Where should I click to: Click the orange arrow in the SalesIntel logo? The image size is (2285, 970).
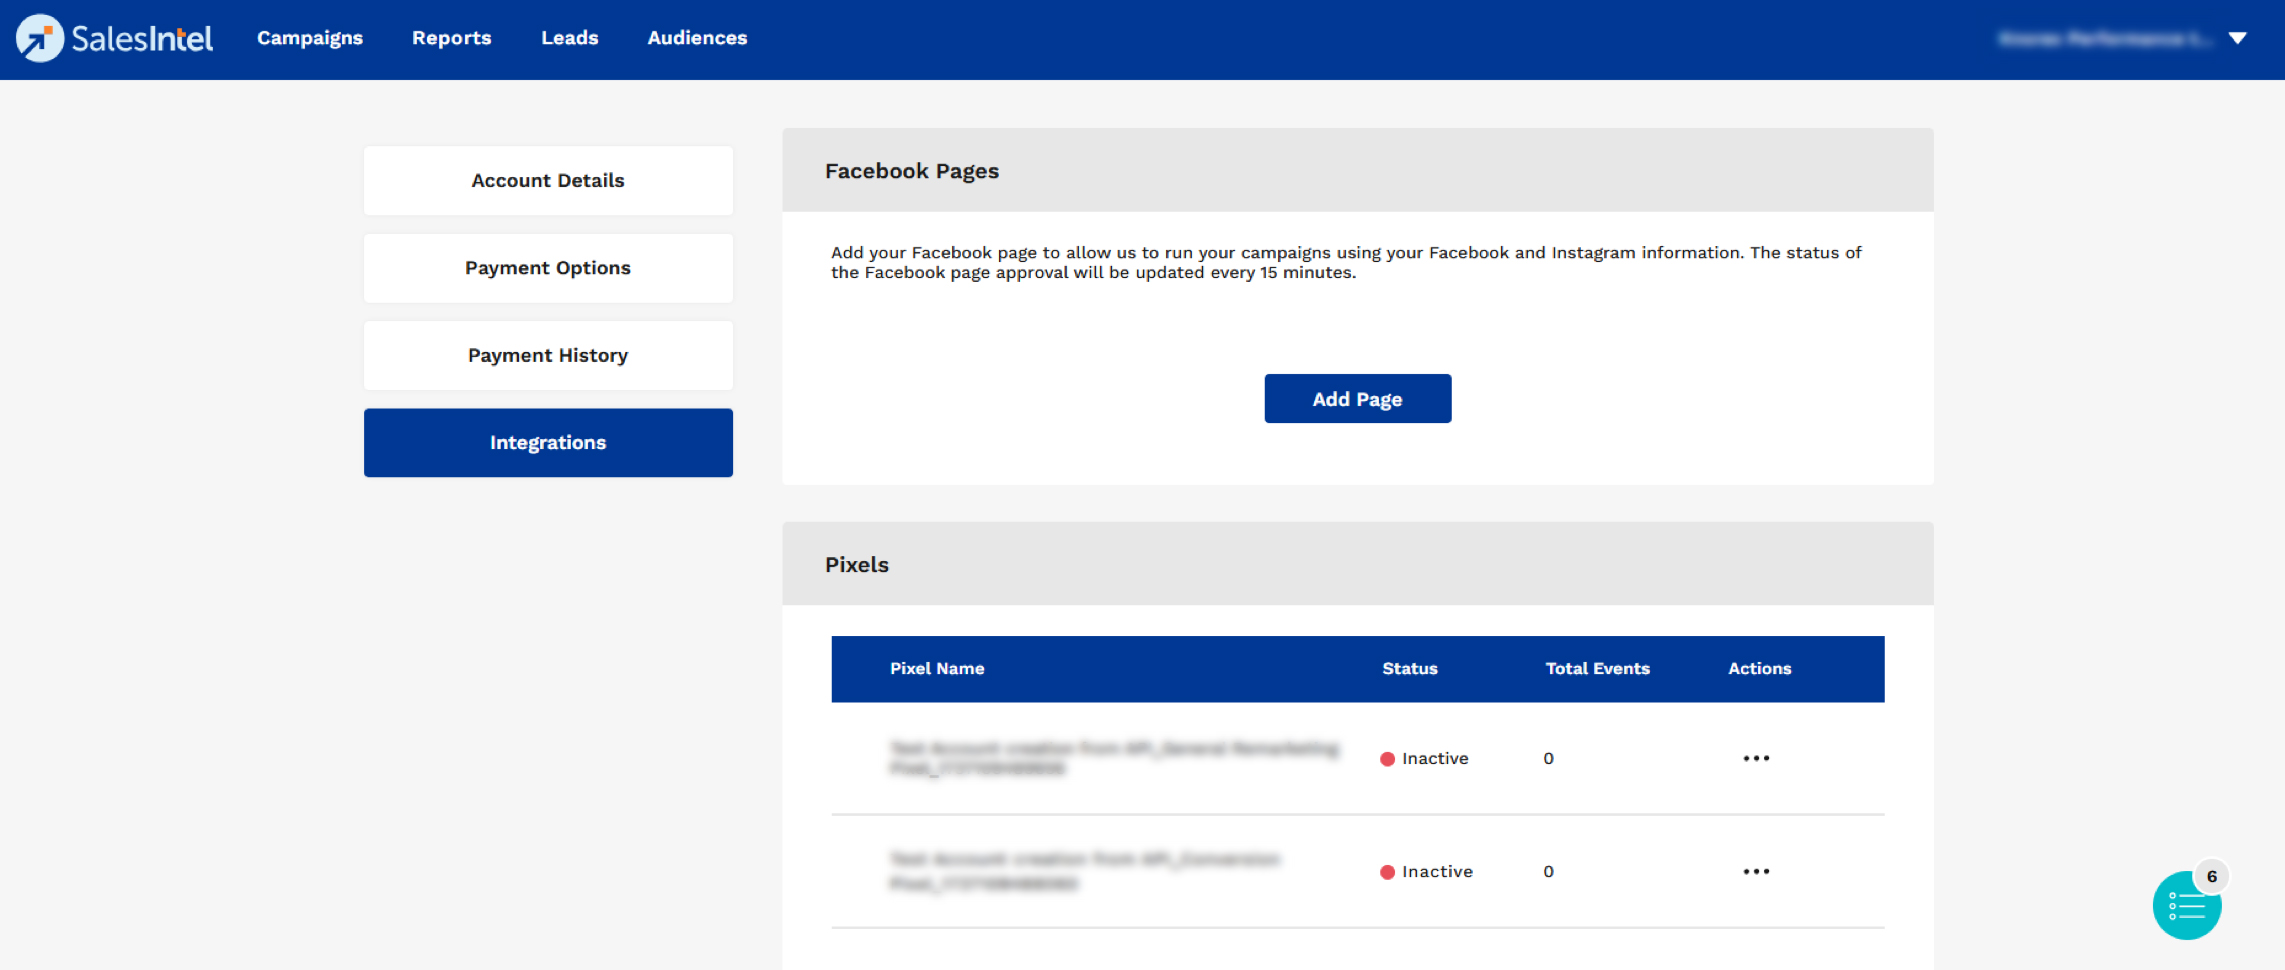click(40, 38)
